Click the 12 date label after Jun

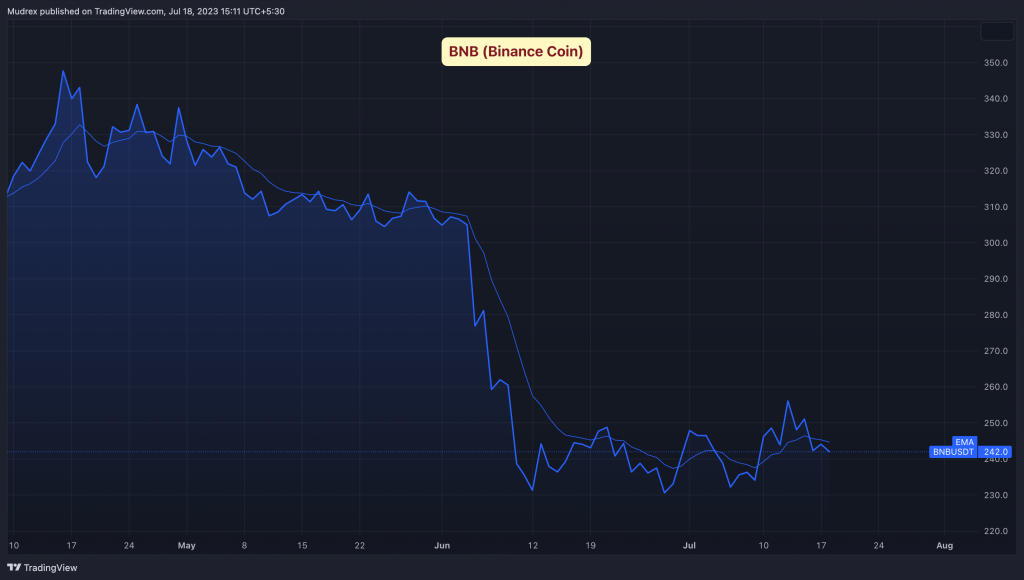pos(533,545)
